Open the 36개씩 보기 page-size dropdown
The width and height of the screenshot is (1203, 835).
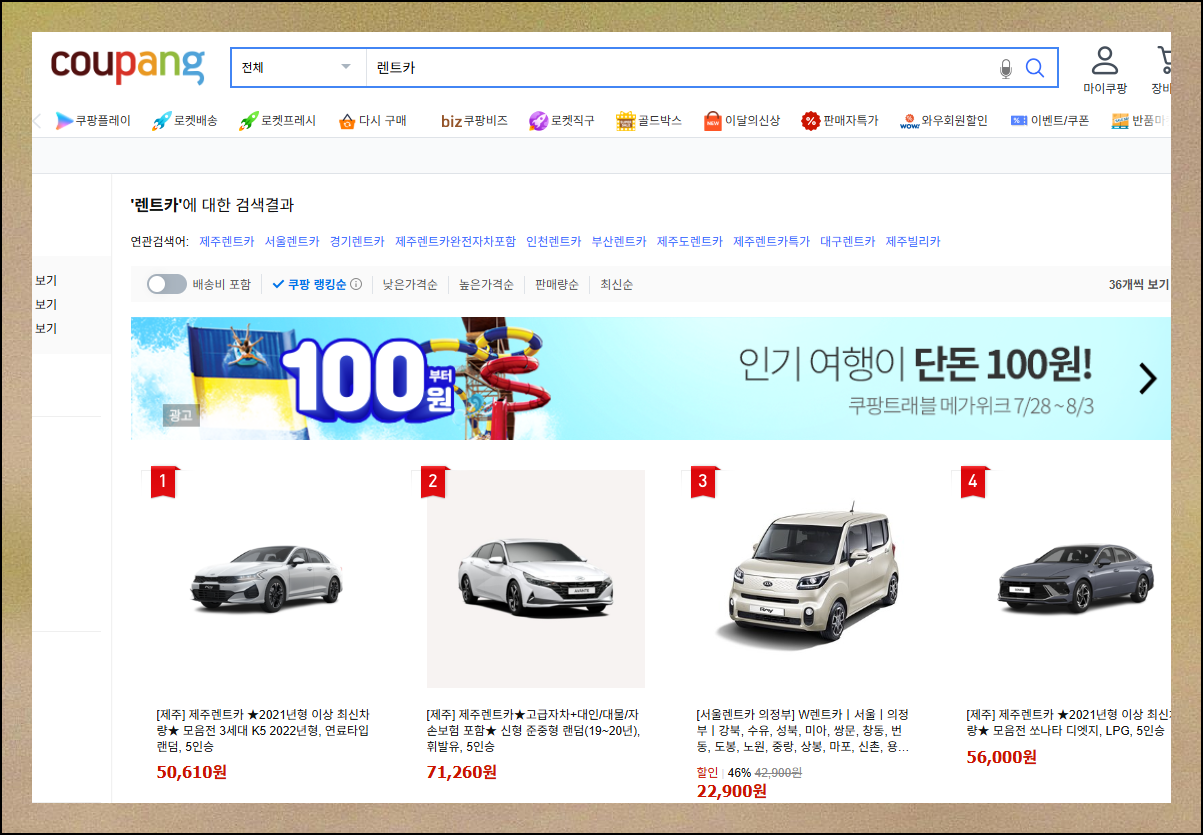tap(1139, 285)
